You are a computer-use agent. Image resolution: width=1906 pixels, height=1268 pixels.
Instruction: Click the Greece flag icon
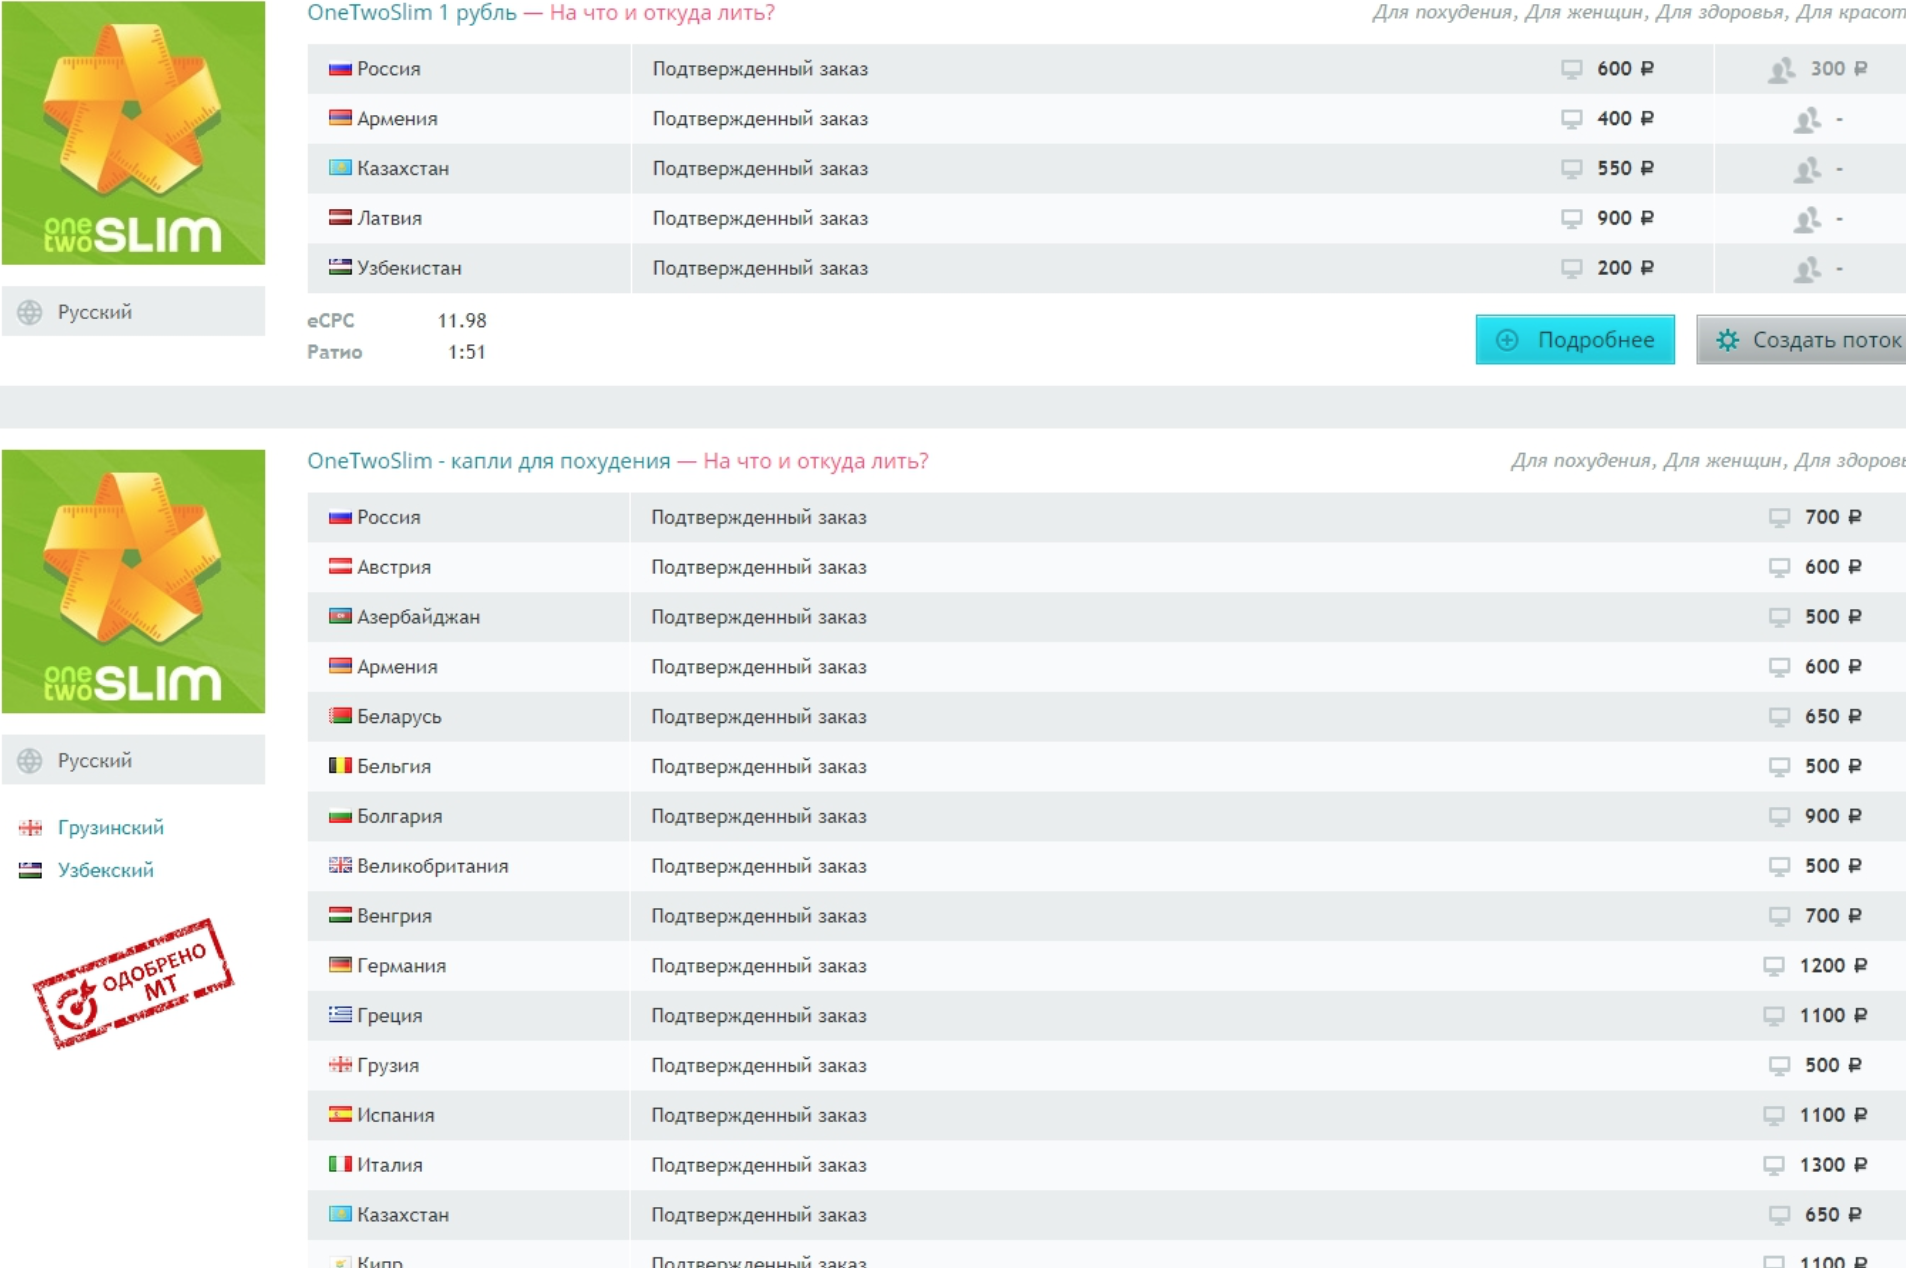340,1015
